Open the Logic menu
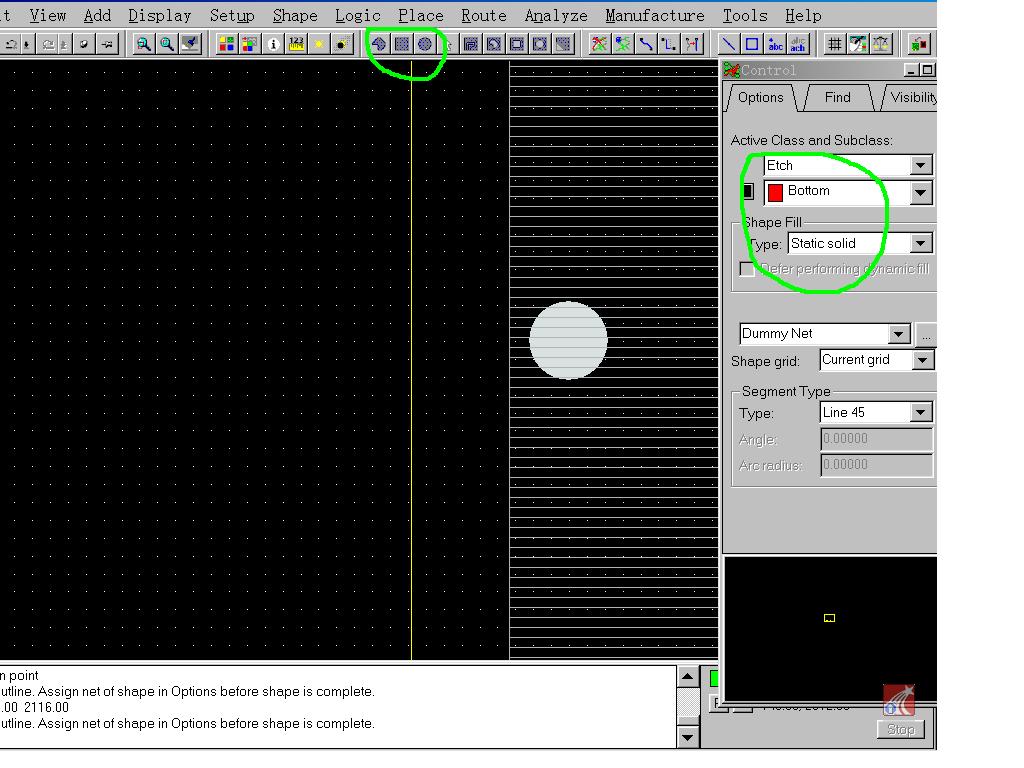Screen dimensions: 1024x768 pos(357,15)
